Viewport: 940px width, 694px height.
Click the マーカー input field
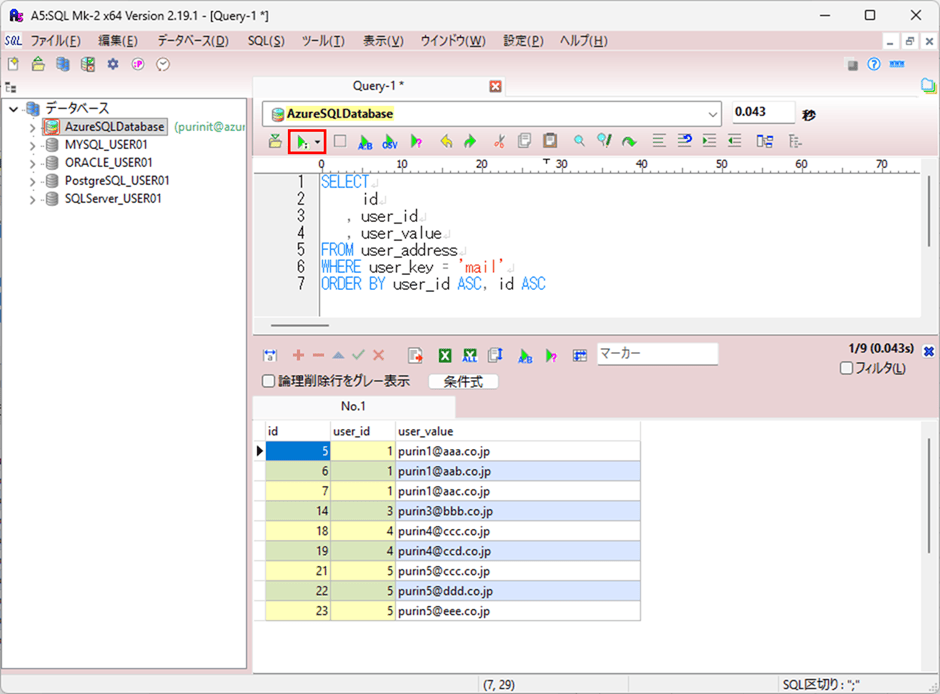point(657,354)
